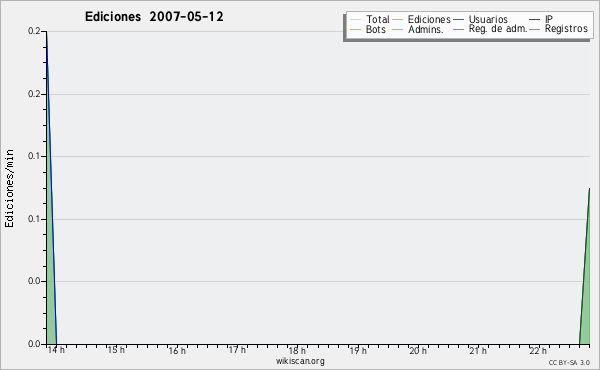Click the 'Ediciones/min' y-axis title
The height and width of the screenshot is (370, 600).
tap(9, 188)
